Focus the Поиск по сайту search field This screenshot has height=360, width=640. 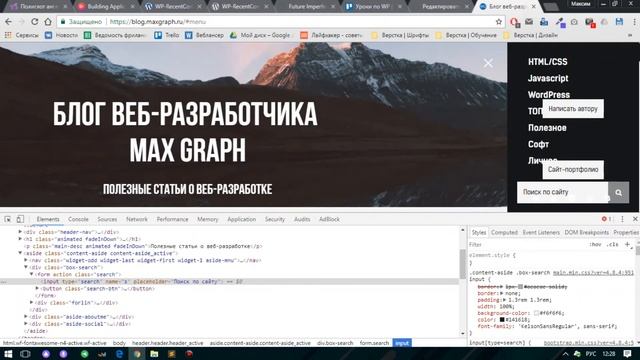point(562,192)
